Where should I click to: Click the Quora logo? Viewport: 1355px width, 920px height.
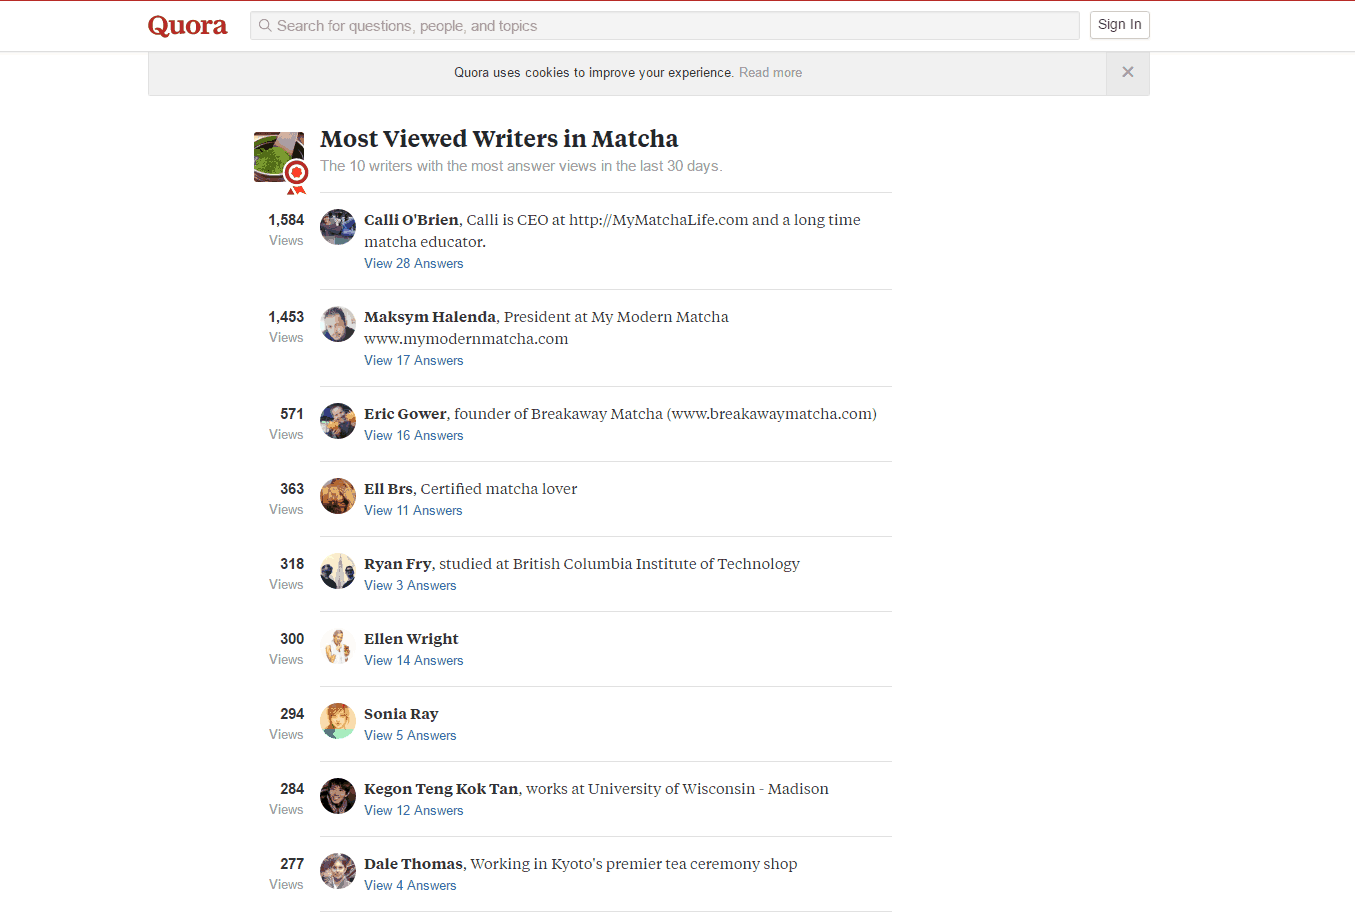(188, 26)
